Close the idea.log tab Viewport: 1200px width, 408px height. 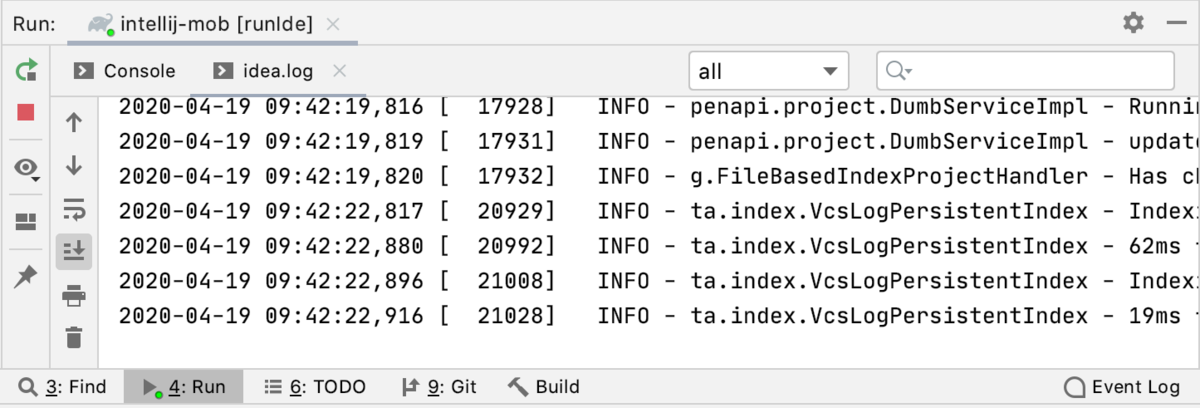(x=339, y=71)
